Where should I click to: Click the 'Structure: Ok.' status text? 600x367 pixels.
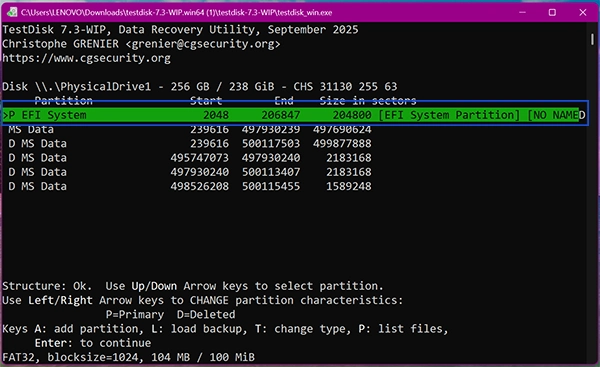pos(47,286)
